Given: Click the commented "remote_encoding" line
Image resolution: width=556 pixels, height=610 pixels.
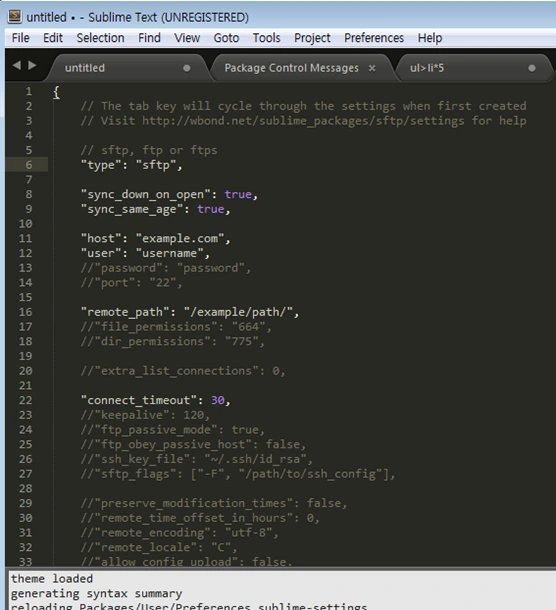Looking at the screenshot, I should click(180, 533).
